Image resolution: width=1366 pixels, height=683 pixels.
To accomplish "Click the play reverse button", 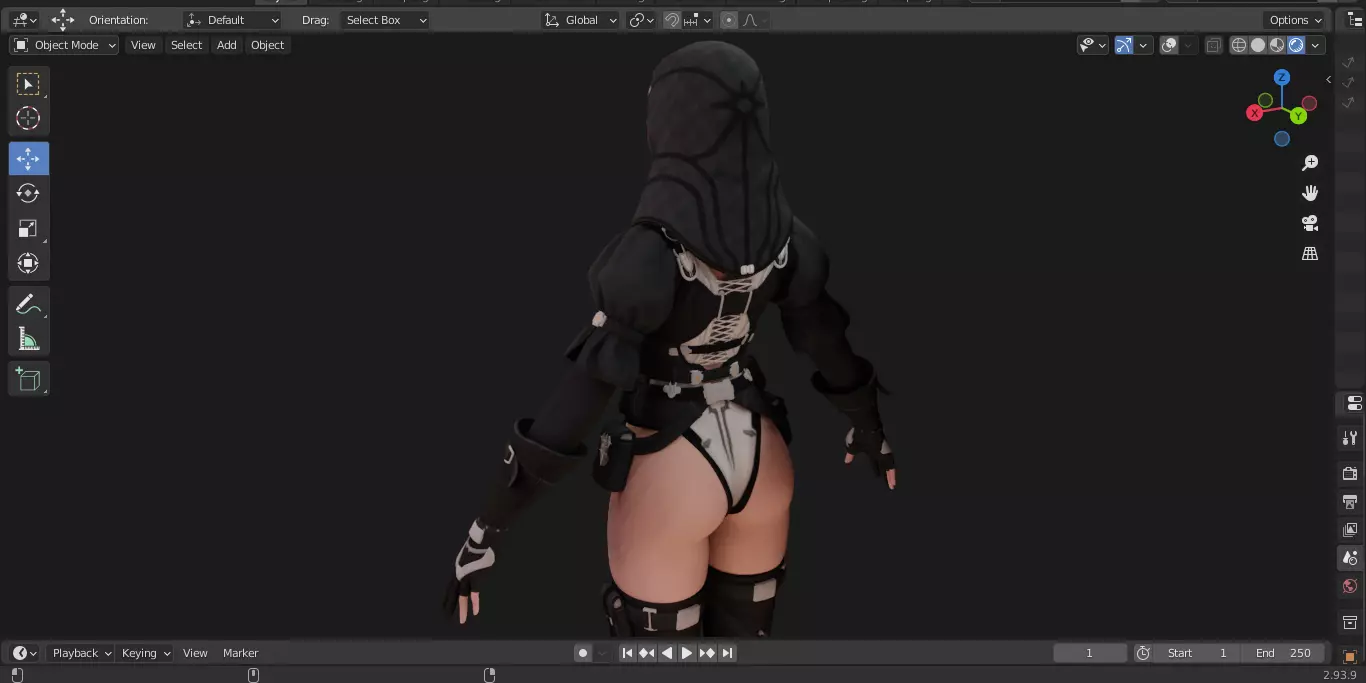I will [667, 653].
